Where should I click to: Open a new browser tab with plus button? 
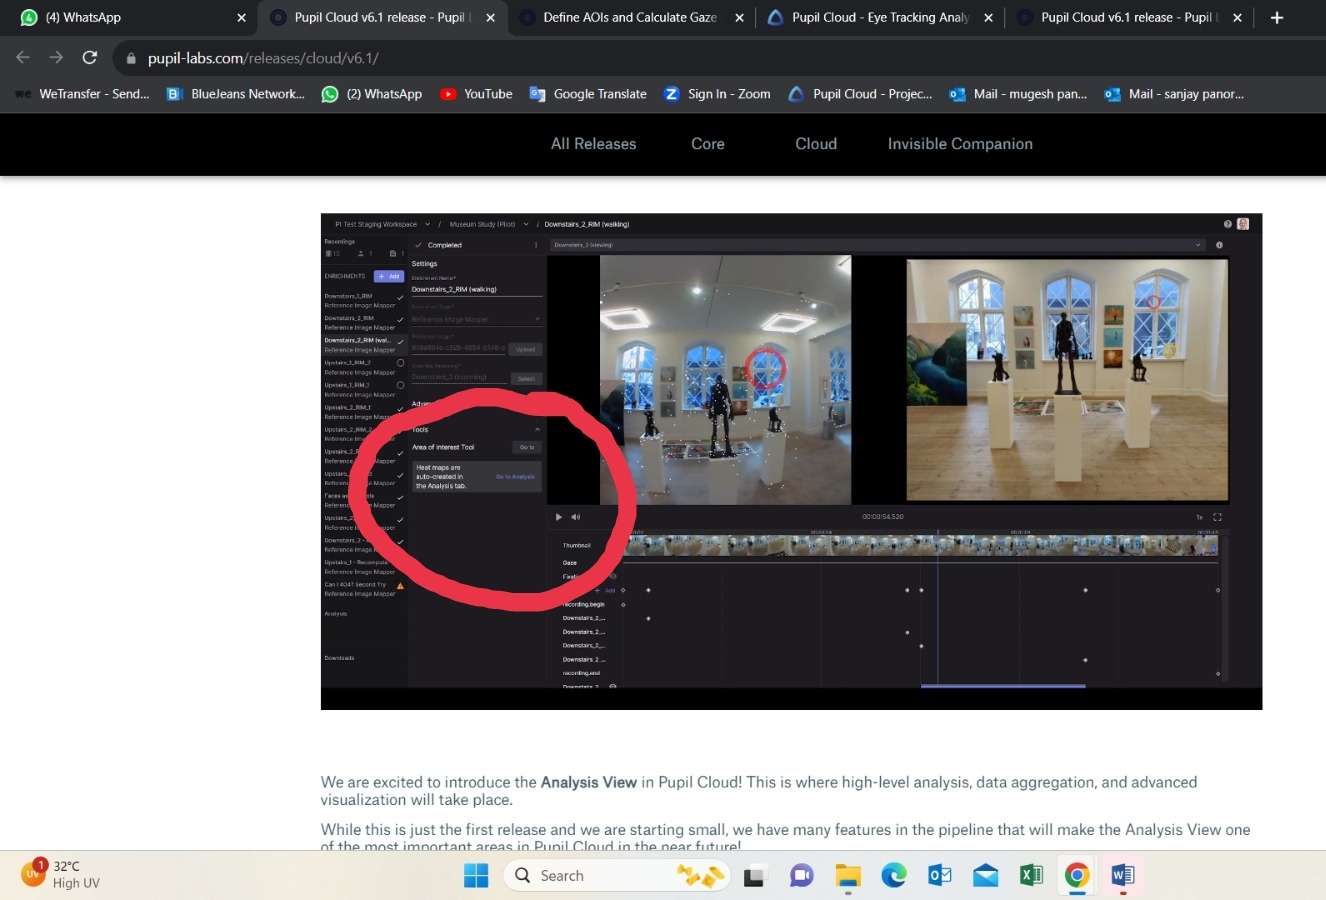click(x=1277, y=17)
